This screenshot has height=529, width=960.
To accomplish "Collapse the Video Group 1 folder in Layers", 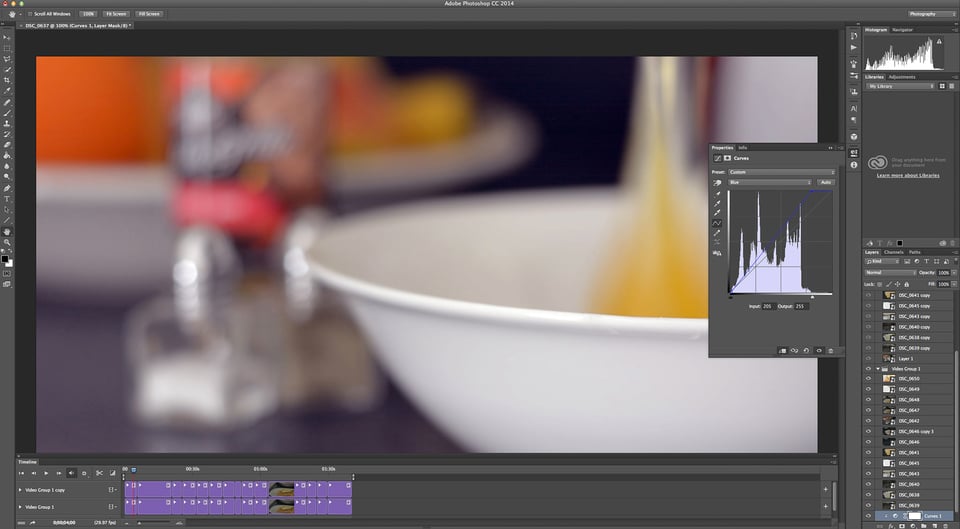I will (878, 369).
